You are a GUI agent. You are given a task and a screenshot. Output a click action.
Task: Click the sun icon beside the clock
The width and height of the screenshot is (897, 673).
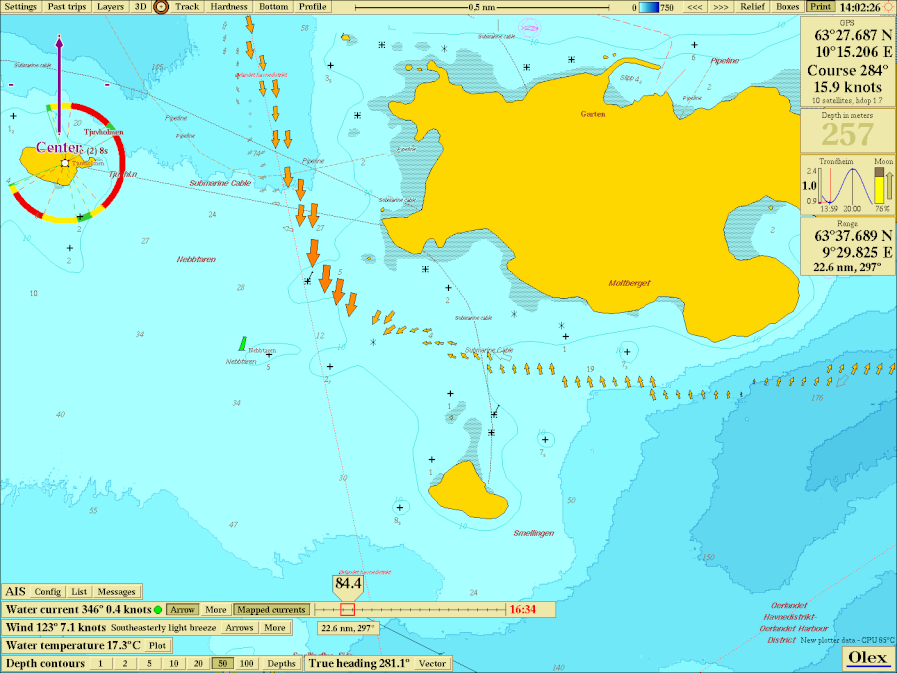click(888, 7)
